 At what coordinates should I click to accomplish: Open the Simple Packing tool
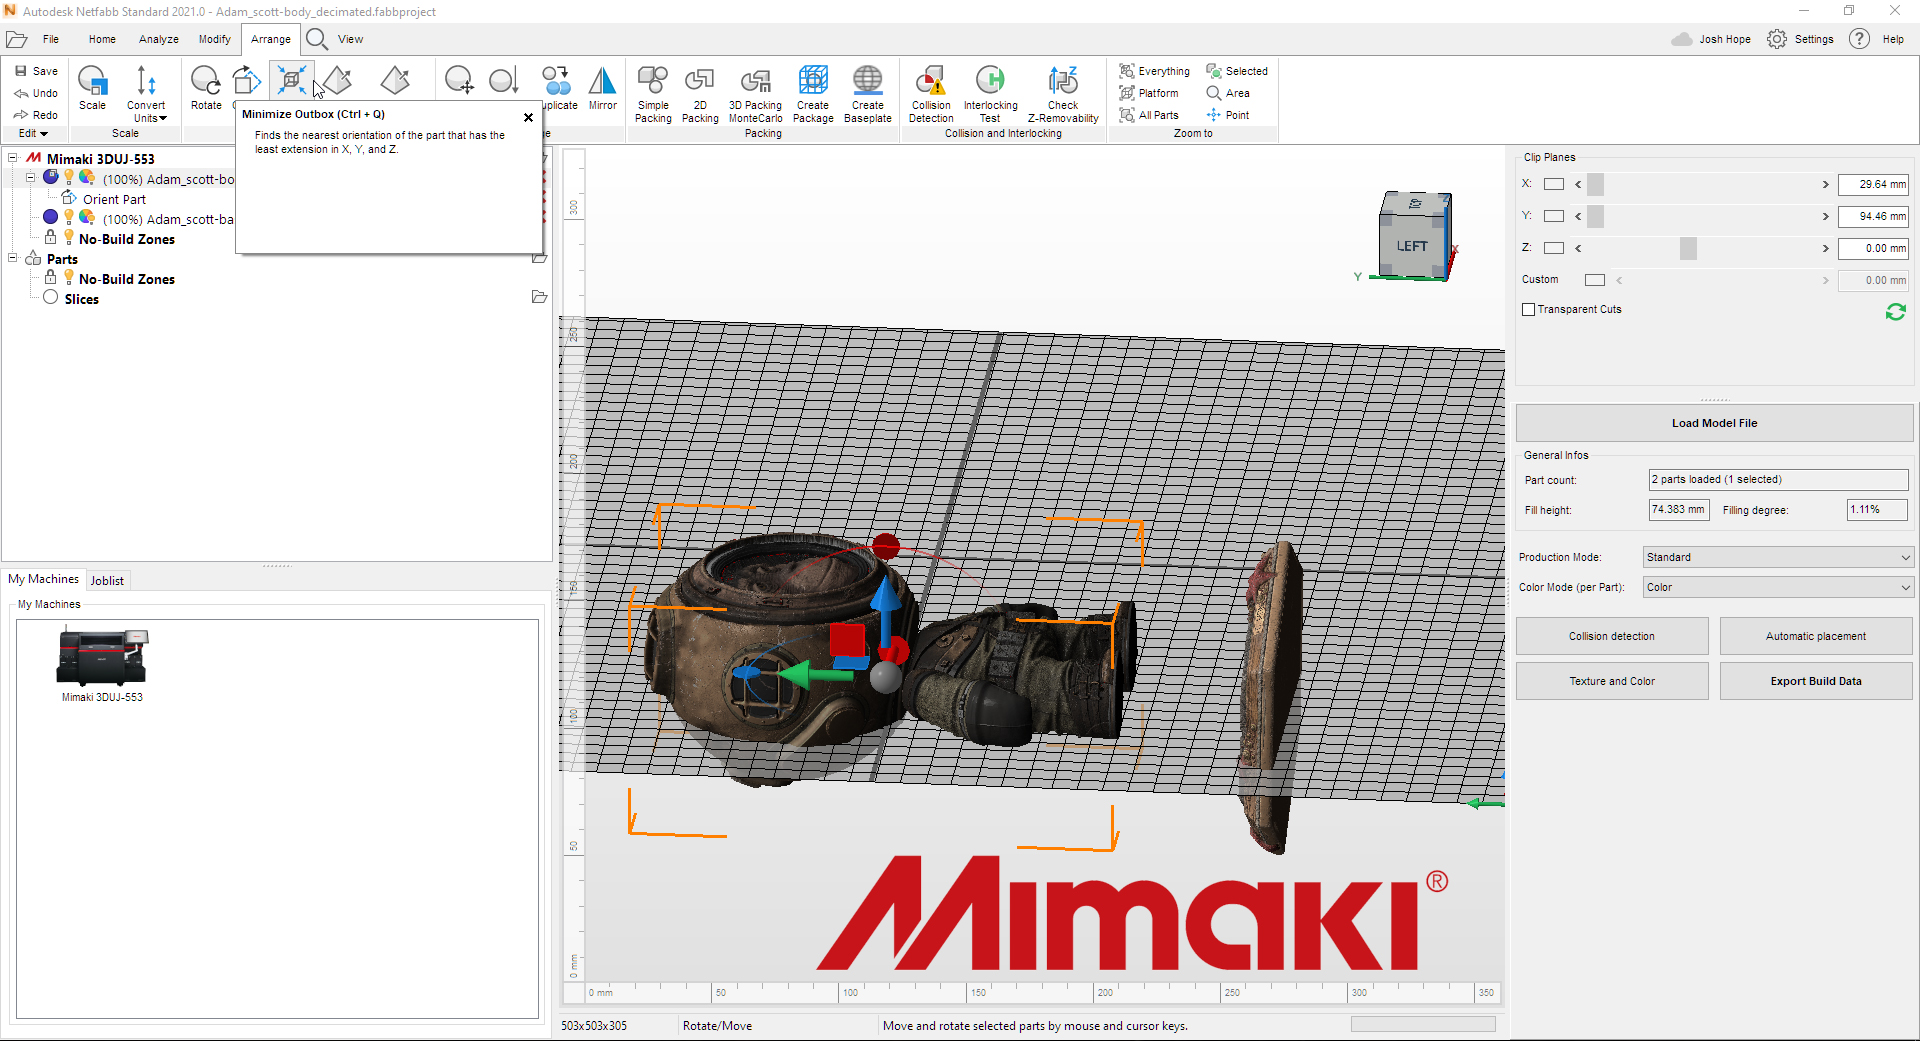click(x=653, y=82)
